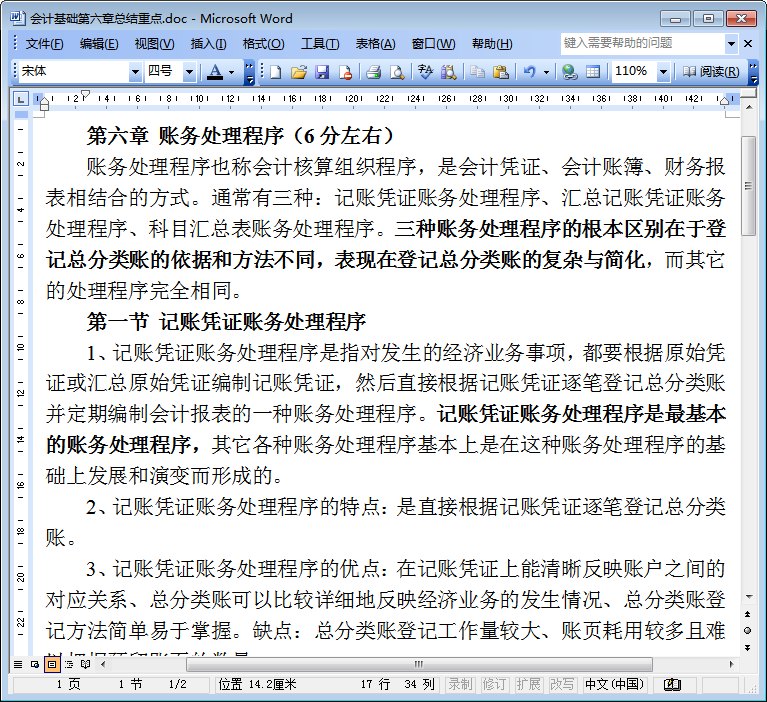
Task: Jump to previous page with double up arrow
Action: click(747, 614)
